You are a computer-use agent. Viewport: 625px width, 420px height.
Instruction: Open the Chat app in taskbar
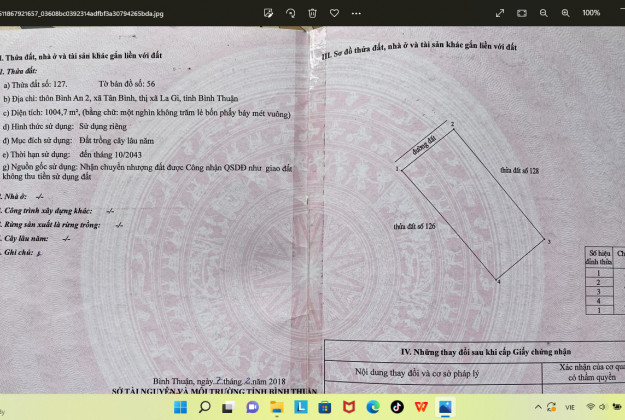coord(252,407)
